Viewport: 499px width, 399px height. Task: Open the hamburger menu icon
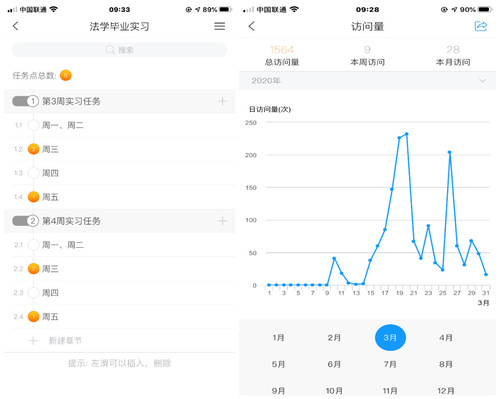219,26
